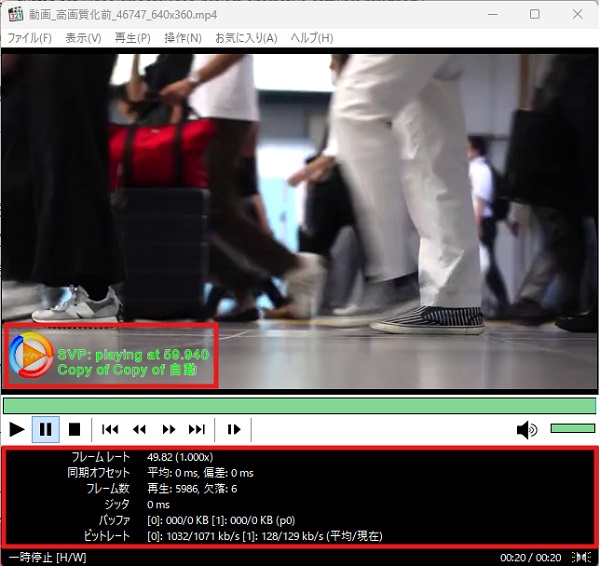Click the 00:20 / 00:20 time display
The height and width of the screenshot is (566, 600).
coord(533,557)
